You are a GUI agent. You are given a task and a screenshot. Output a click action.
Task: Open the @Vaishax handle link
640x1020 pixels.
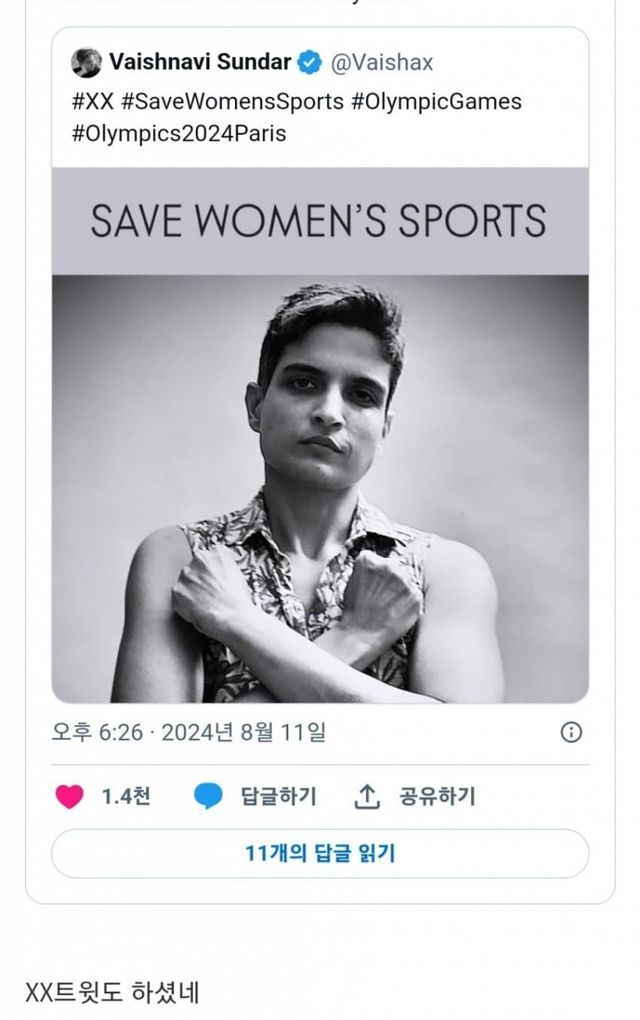[x=381, y=62]
